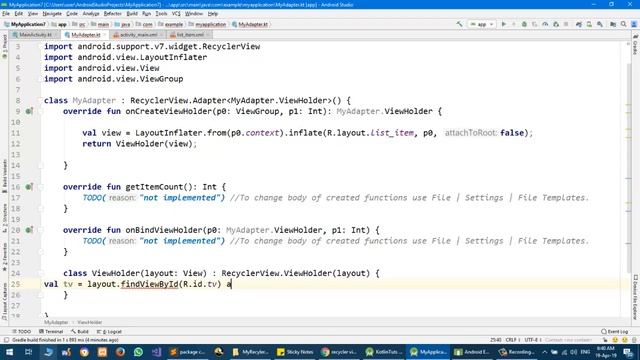Click the Sync Project with Gradle icon

(579, 24)
